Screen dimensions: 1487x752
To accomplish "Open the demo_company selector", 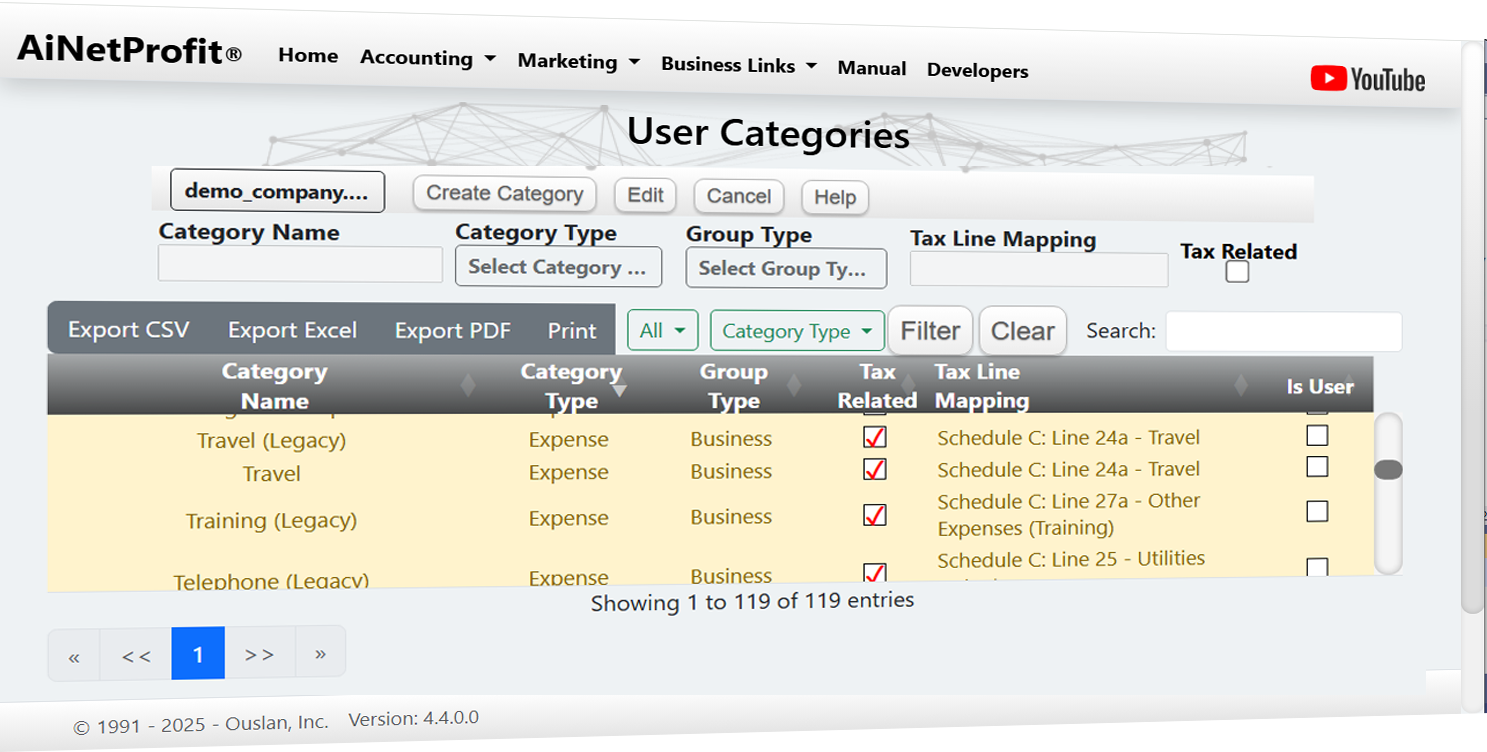I will (x=277, y=191).
